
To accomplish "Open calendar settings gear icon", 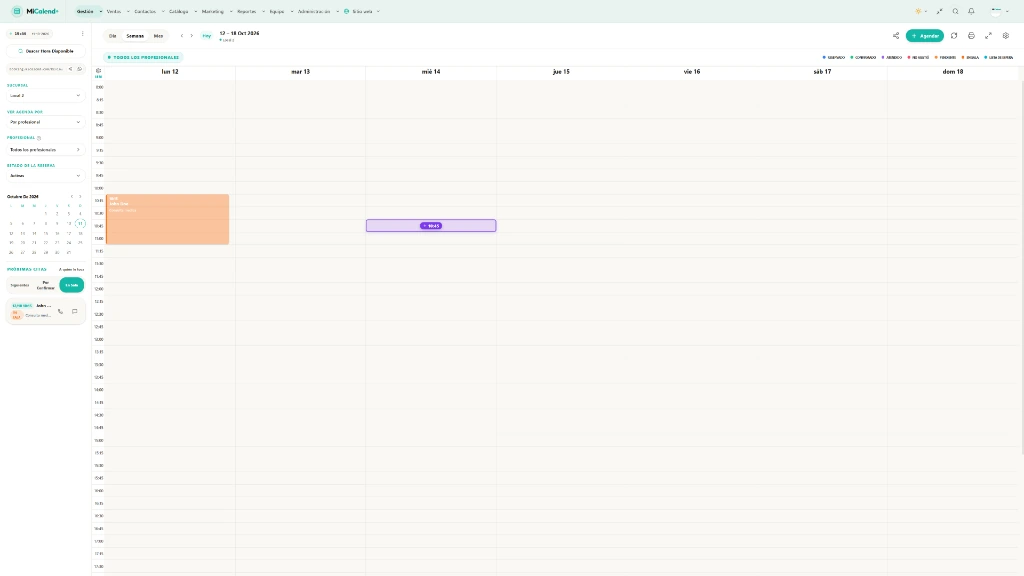I will pyautogui.click(x=1006, y=36).
